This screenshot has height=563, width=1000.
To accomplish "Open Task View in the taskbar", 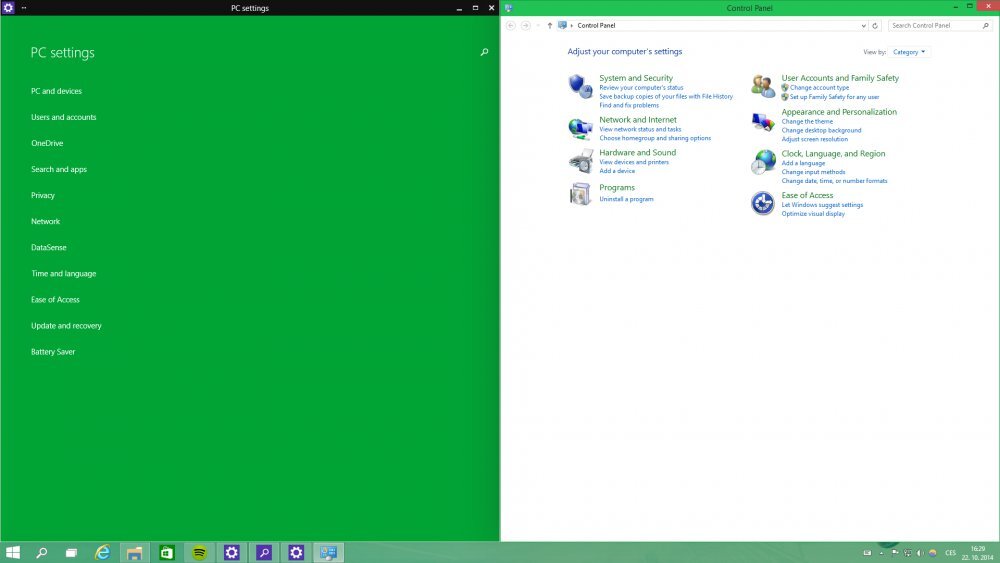I will click(71, 553).
